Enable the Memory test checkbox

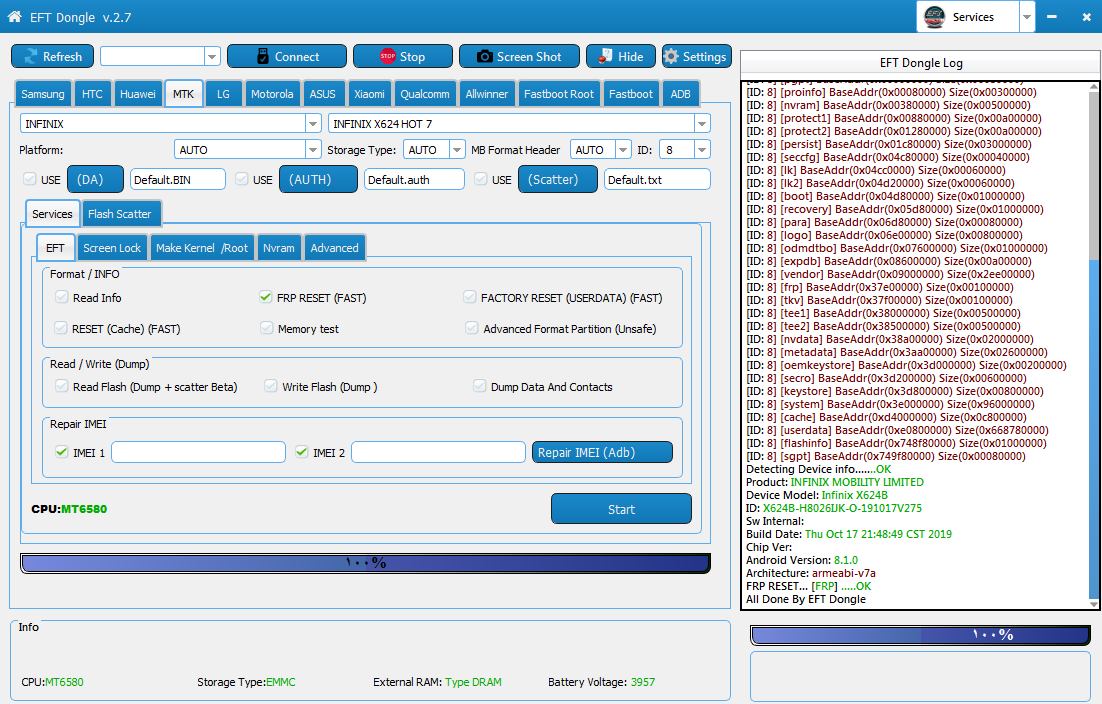[266, 328]
